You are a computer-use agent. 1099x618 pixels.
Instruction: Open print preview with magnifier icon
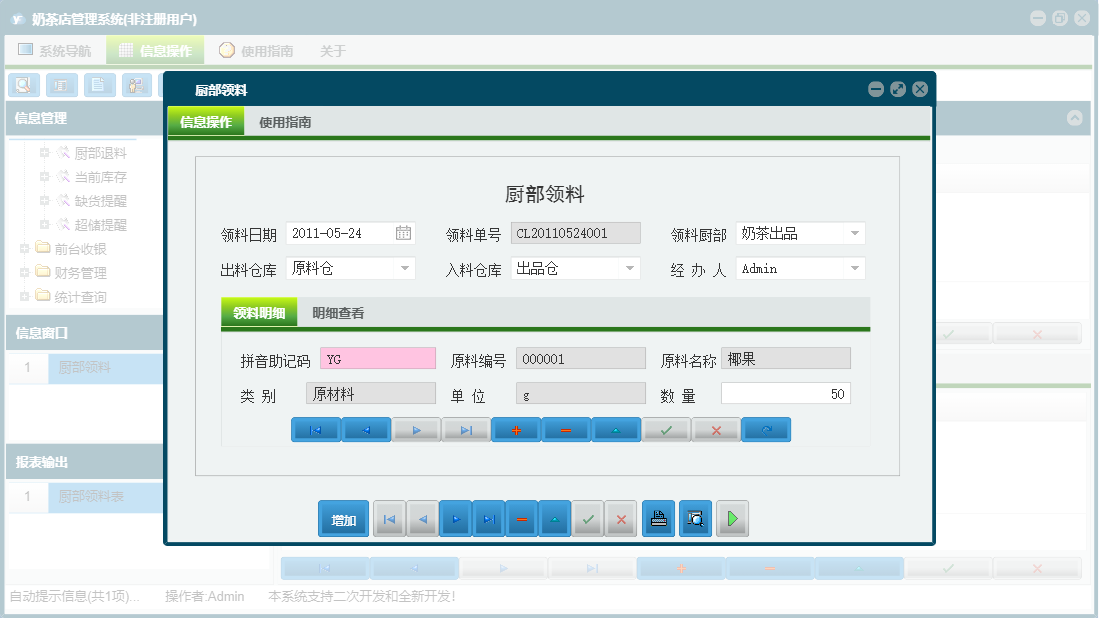[x=695, y=518]
